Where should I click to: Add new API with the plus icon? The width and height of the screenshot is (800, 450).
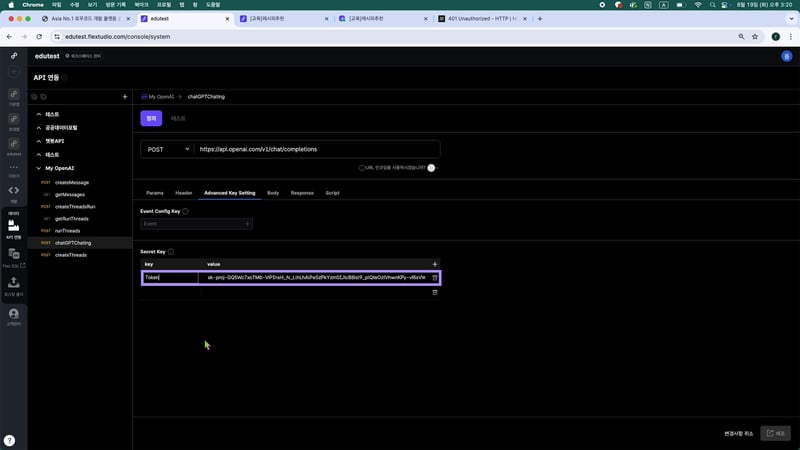[x=124, y=97]
